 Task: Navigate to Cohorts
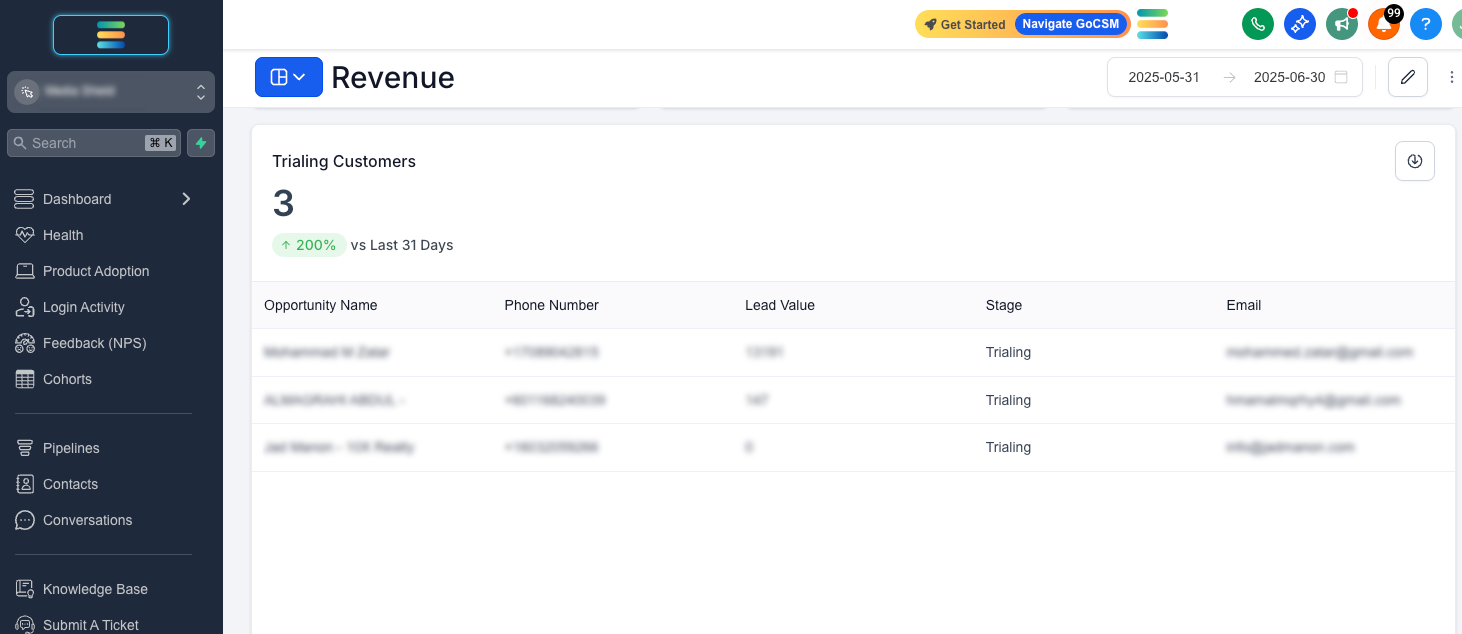tap(67, 379)
